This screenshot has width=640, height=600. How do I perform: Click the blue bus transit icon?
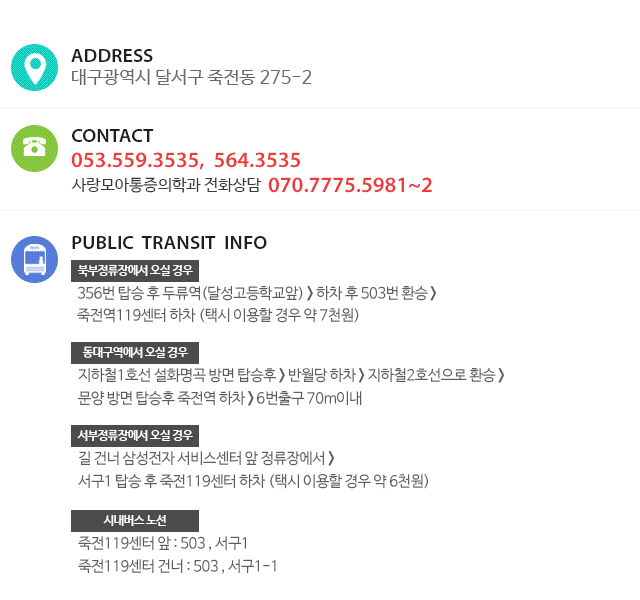click(x=34, y=259)
